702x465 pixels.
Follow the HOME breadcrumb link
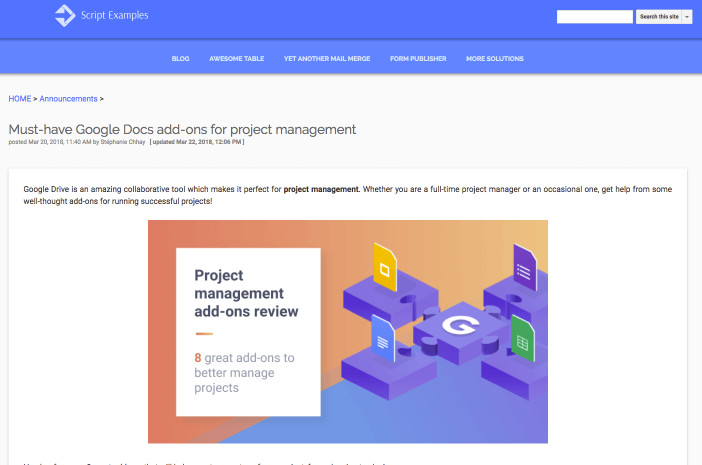tap(20, 98)
